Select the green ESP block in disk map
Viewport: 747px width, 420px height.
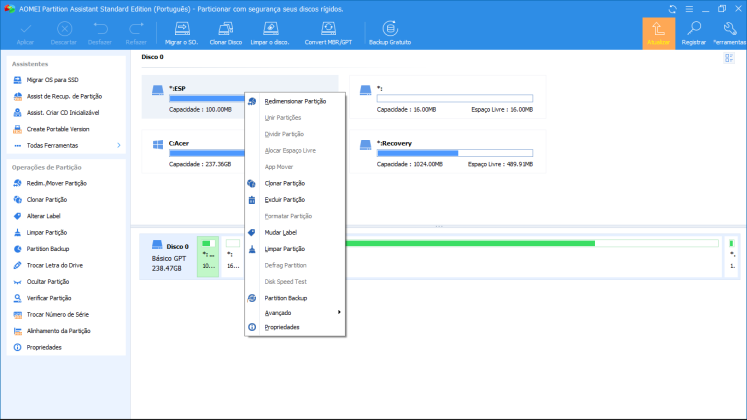pos(208,256)
